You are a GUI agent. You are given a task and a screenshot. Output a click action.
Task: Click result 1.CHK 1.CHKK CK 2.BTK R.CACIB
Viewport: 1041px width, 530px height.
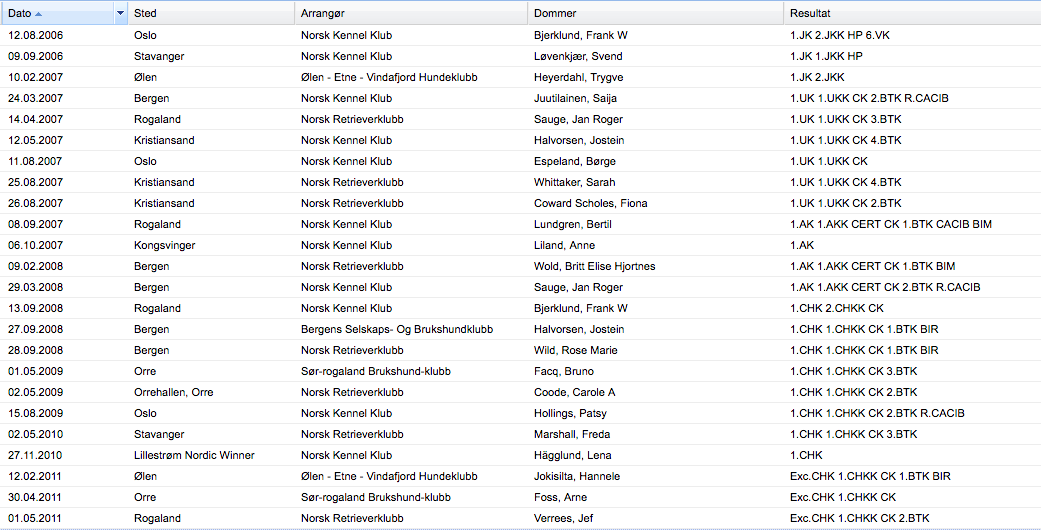[877, 413]
